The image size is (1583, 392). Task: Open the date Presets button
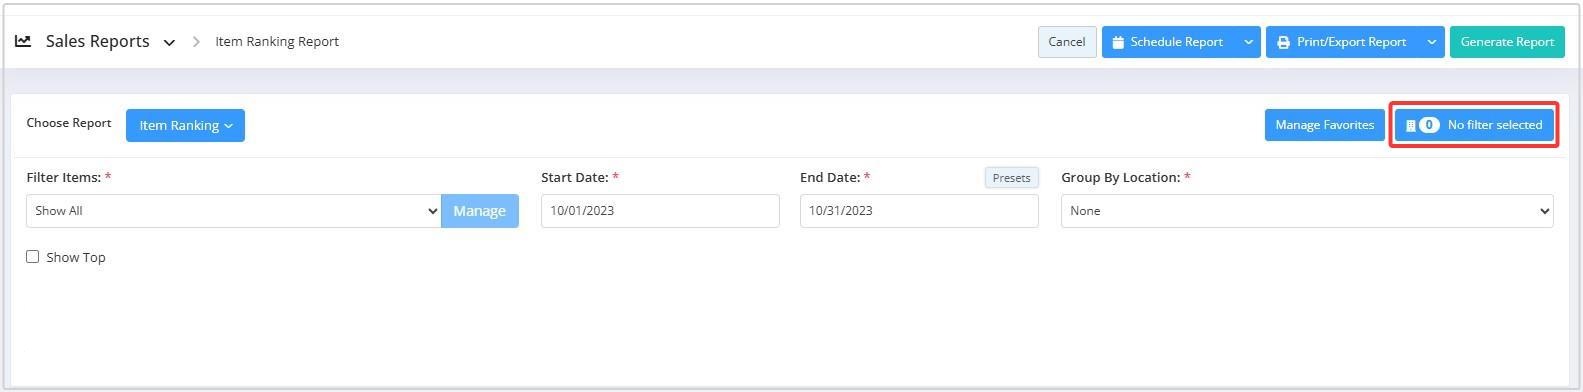[x=1011, y=178]
